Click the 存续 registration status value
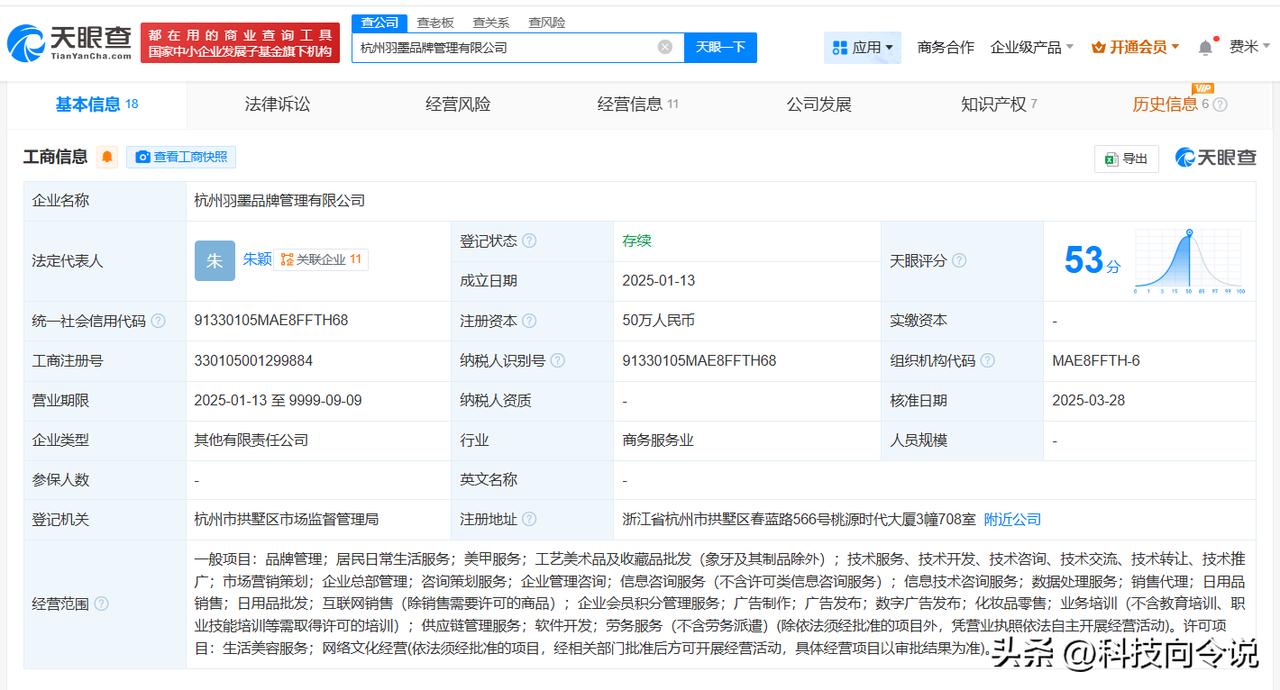This screenshot has height=690, width=1280. (x=636, y=241)
